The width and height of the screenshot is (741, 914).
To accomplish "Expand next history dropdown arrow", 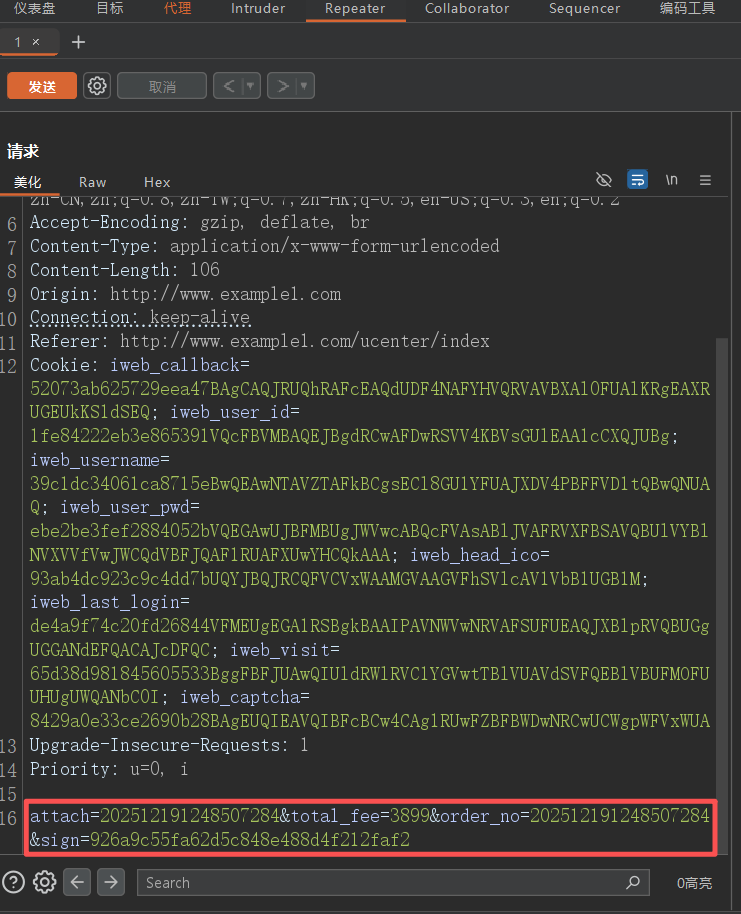I will tap(304, 86).
